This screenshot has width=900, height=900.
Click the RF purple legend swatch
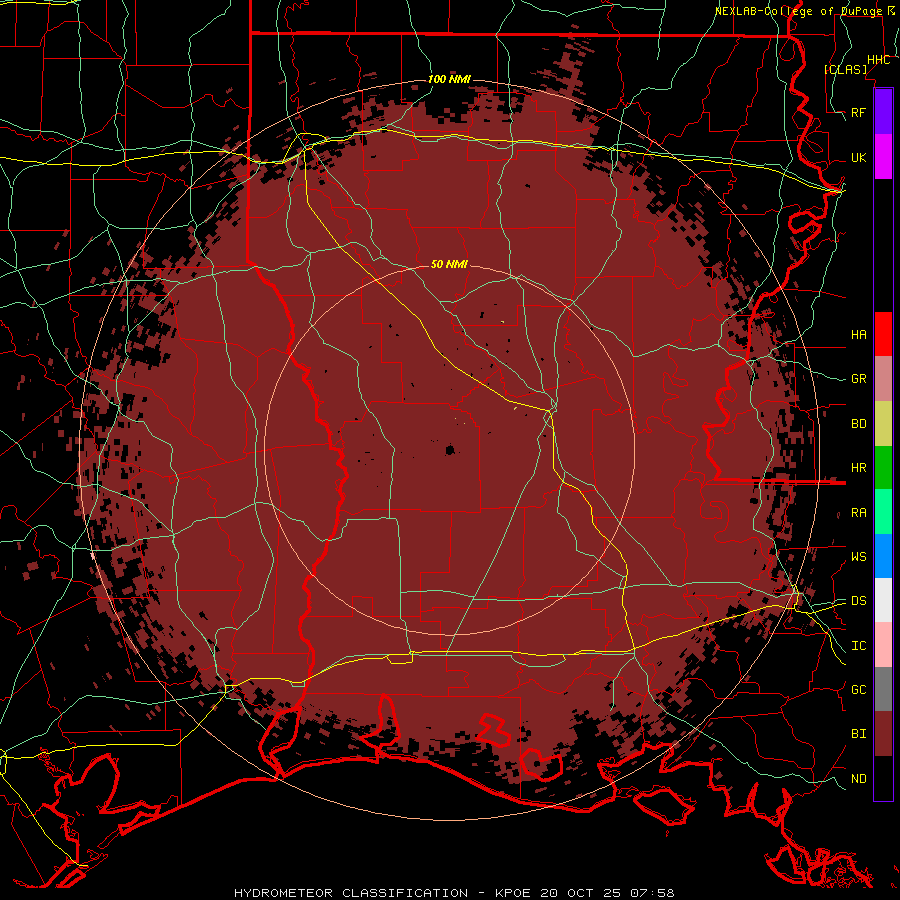883,112
